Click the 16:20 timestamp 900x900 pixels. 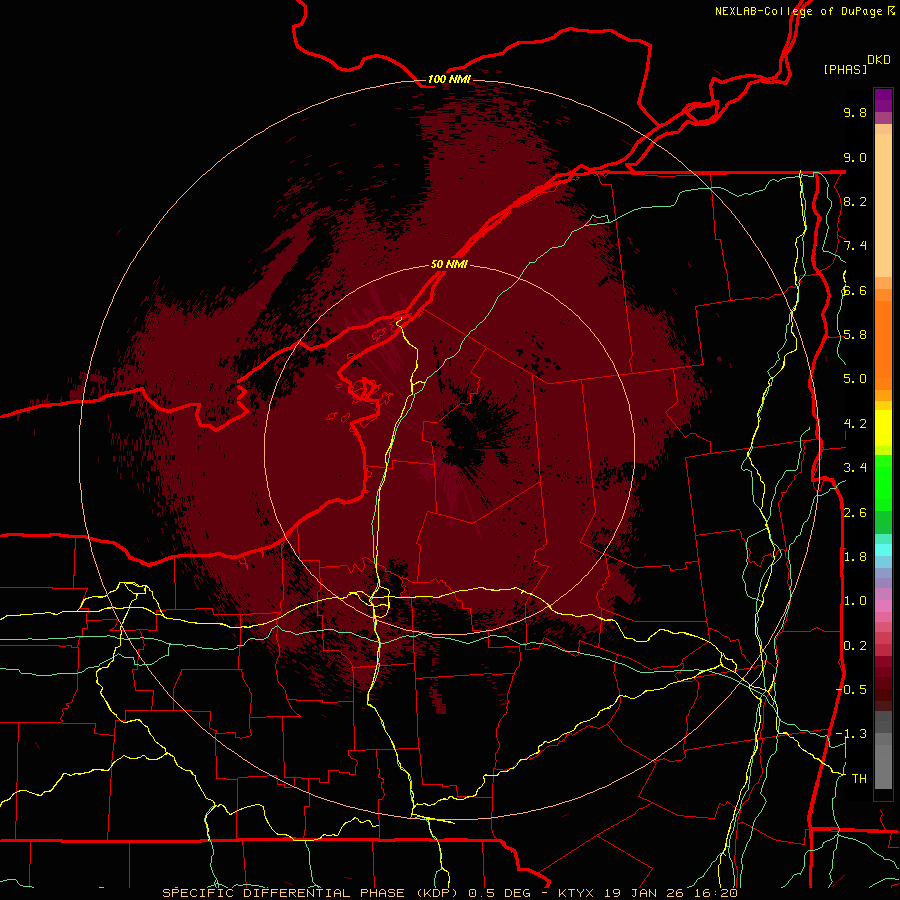[x=715, y=893]
